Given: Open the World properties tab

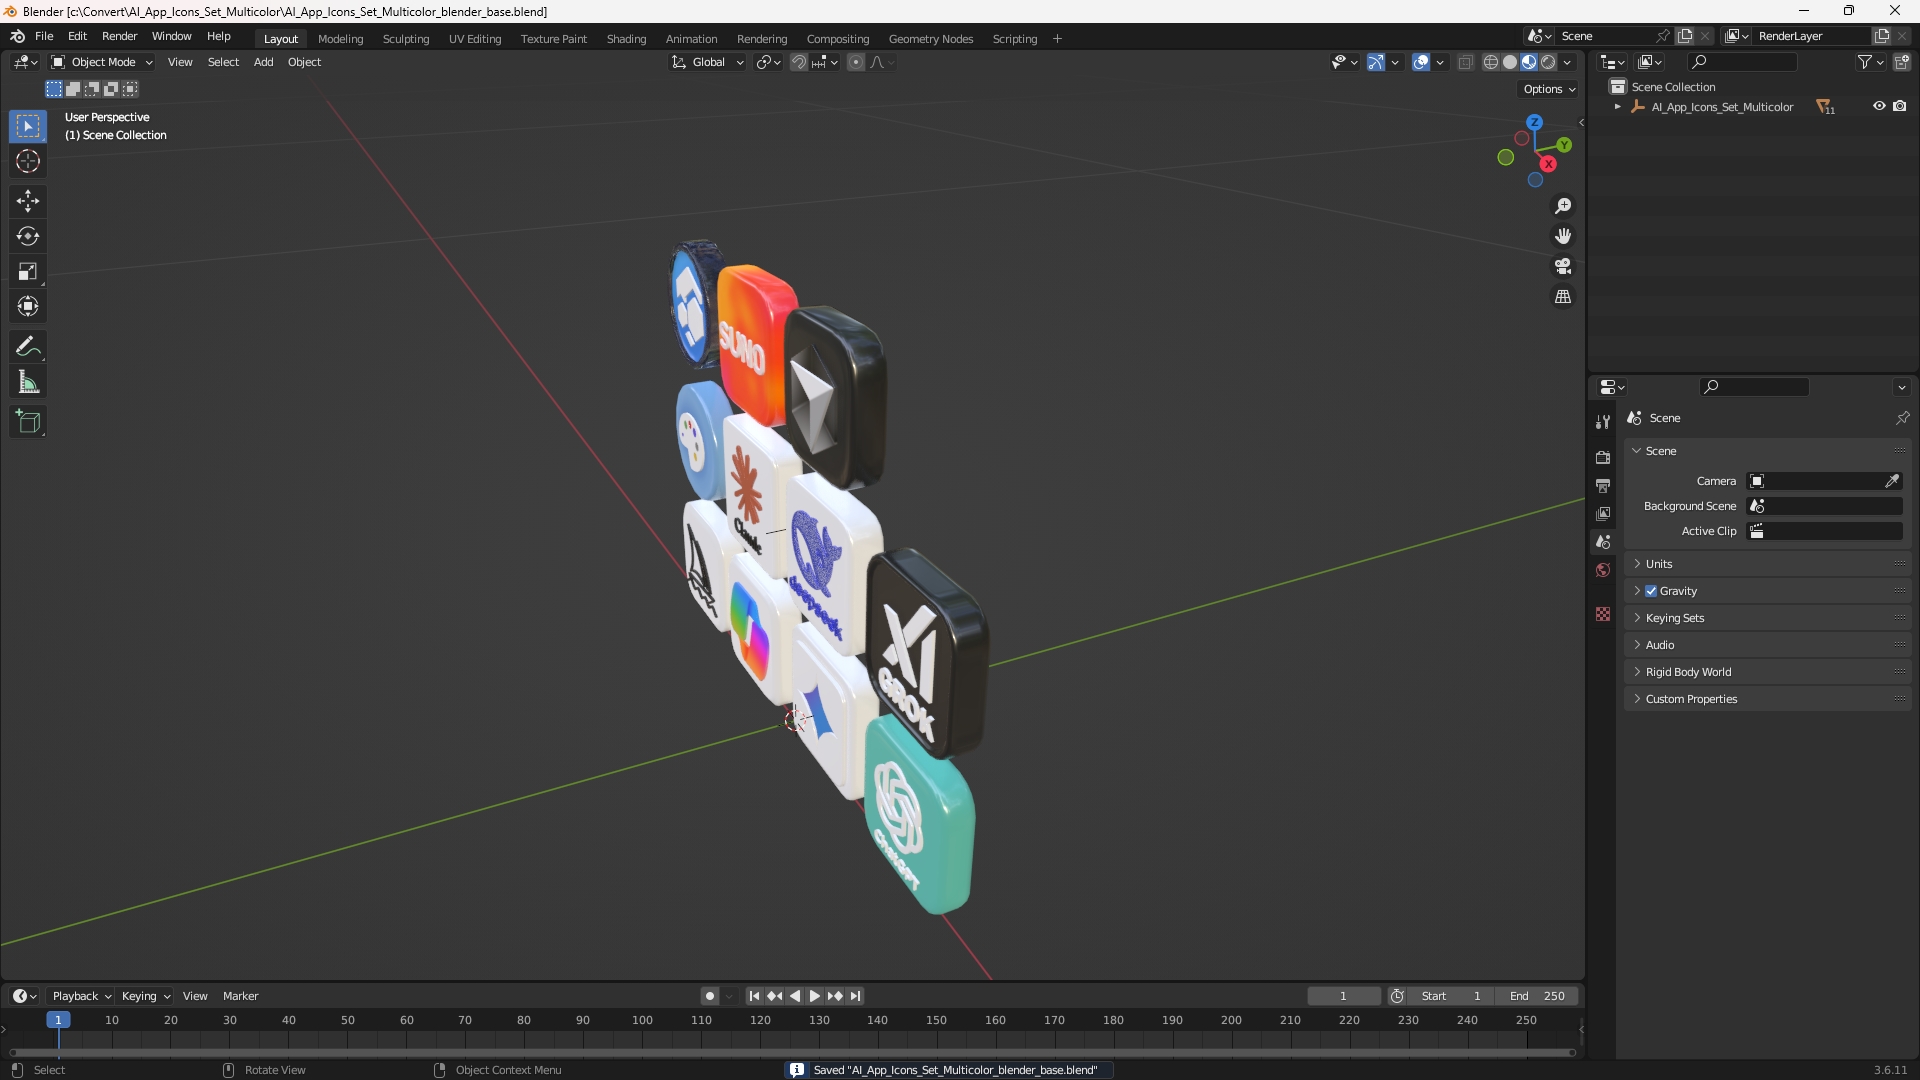Looking at the screenshot, I should coord(1603,570).
